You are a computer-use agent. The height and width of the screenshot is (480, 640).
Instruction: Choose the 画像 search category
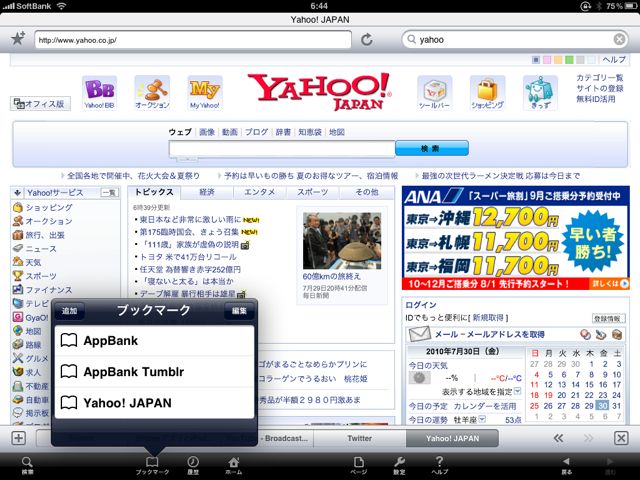pos(207,132)
